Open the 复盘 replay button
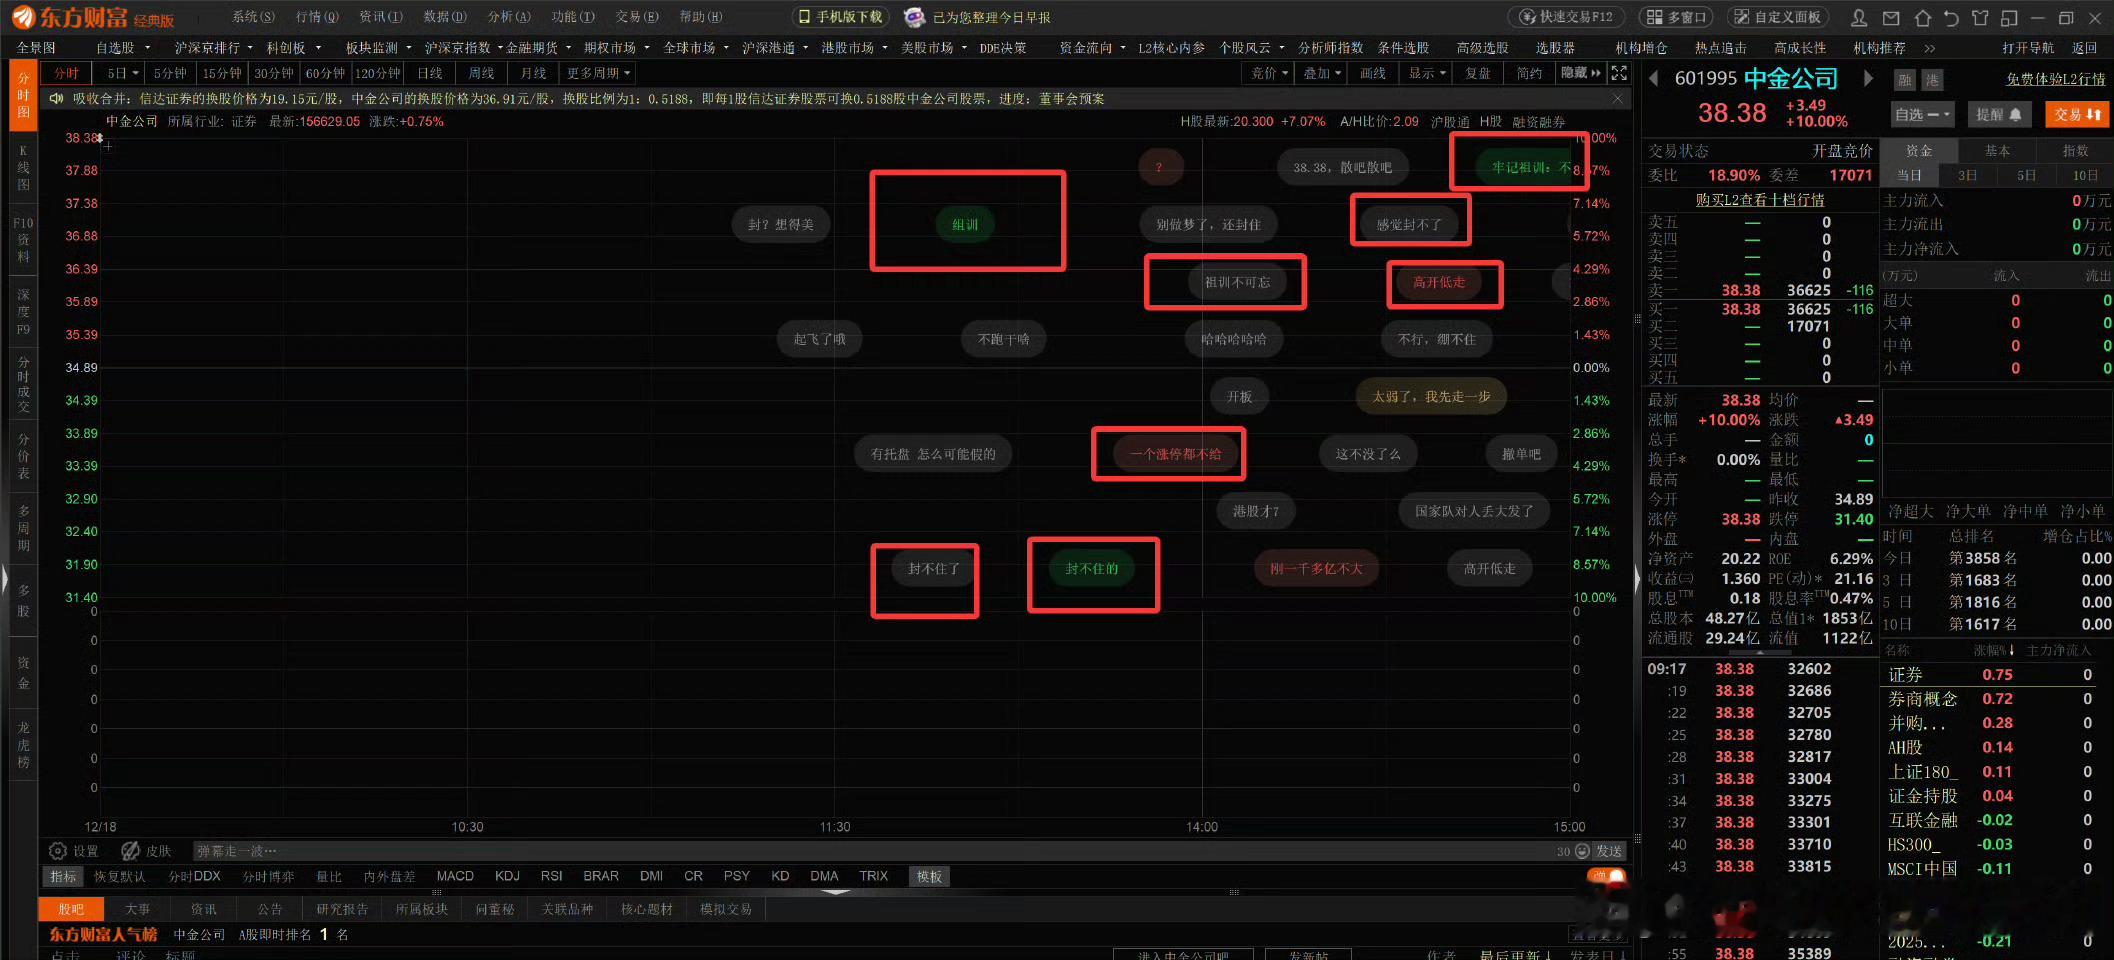The height and width of the screenshot is (960, 2114). (x=1478, y=73)
